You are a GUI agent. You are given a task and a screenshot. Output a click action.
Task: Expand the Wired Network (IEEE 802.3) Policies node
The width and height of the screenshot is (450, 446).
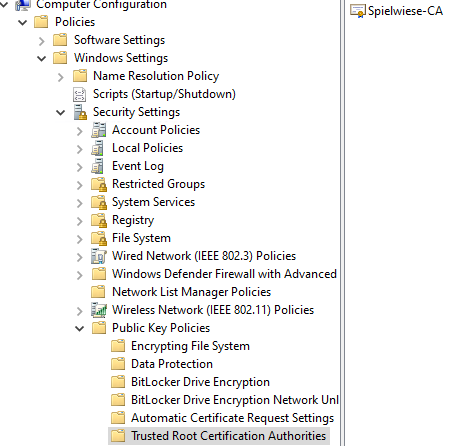pyautogui.click(x=80, y=257)
